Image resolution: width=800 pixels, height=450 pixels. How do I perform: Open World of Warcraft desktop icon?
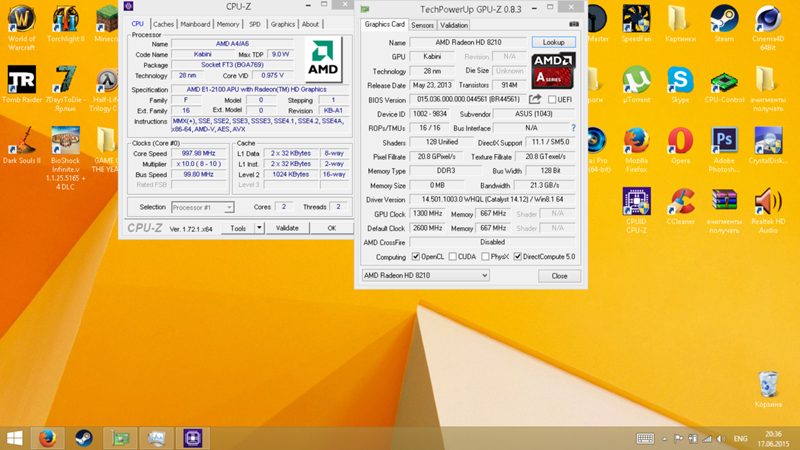tap(21, 27)
